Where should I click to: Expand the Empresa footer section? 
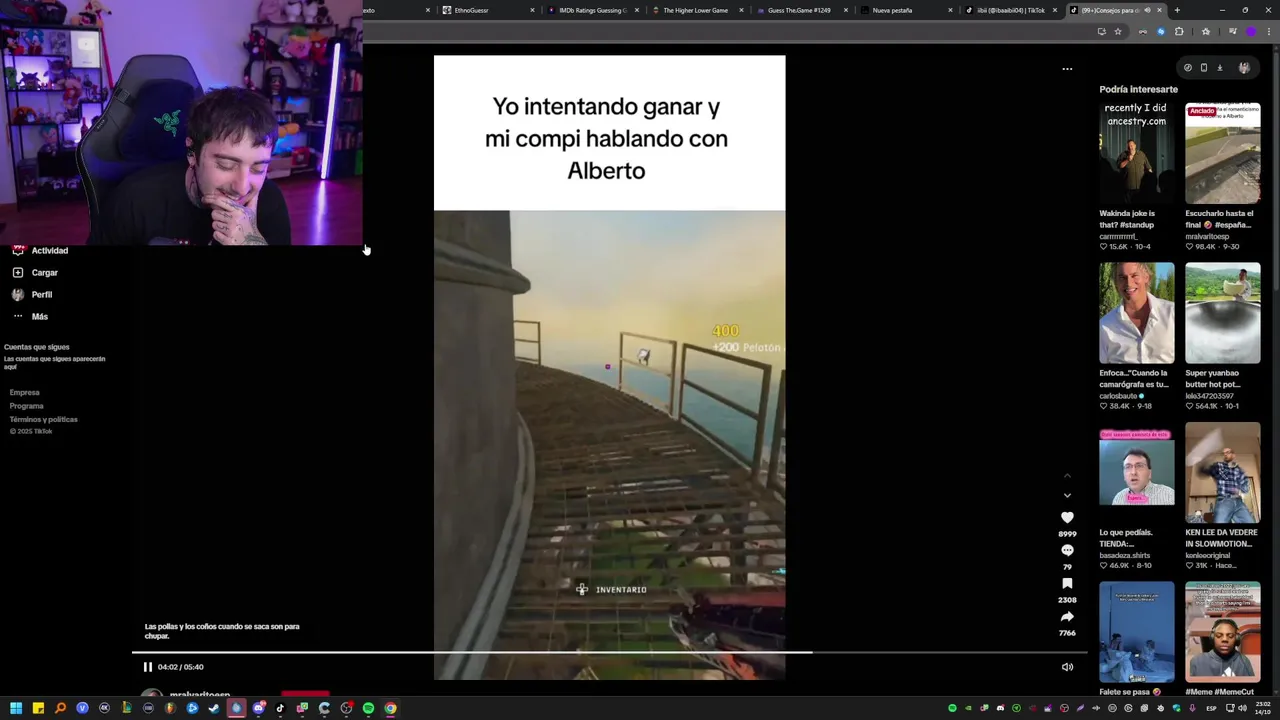click(25, 393)
